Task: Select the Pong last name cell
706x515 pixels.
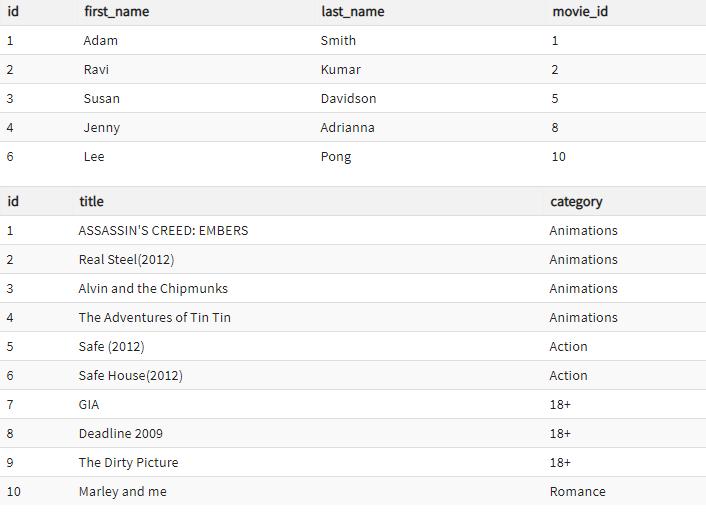Action: [x=335, y=156]
